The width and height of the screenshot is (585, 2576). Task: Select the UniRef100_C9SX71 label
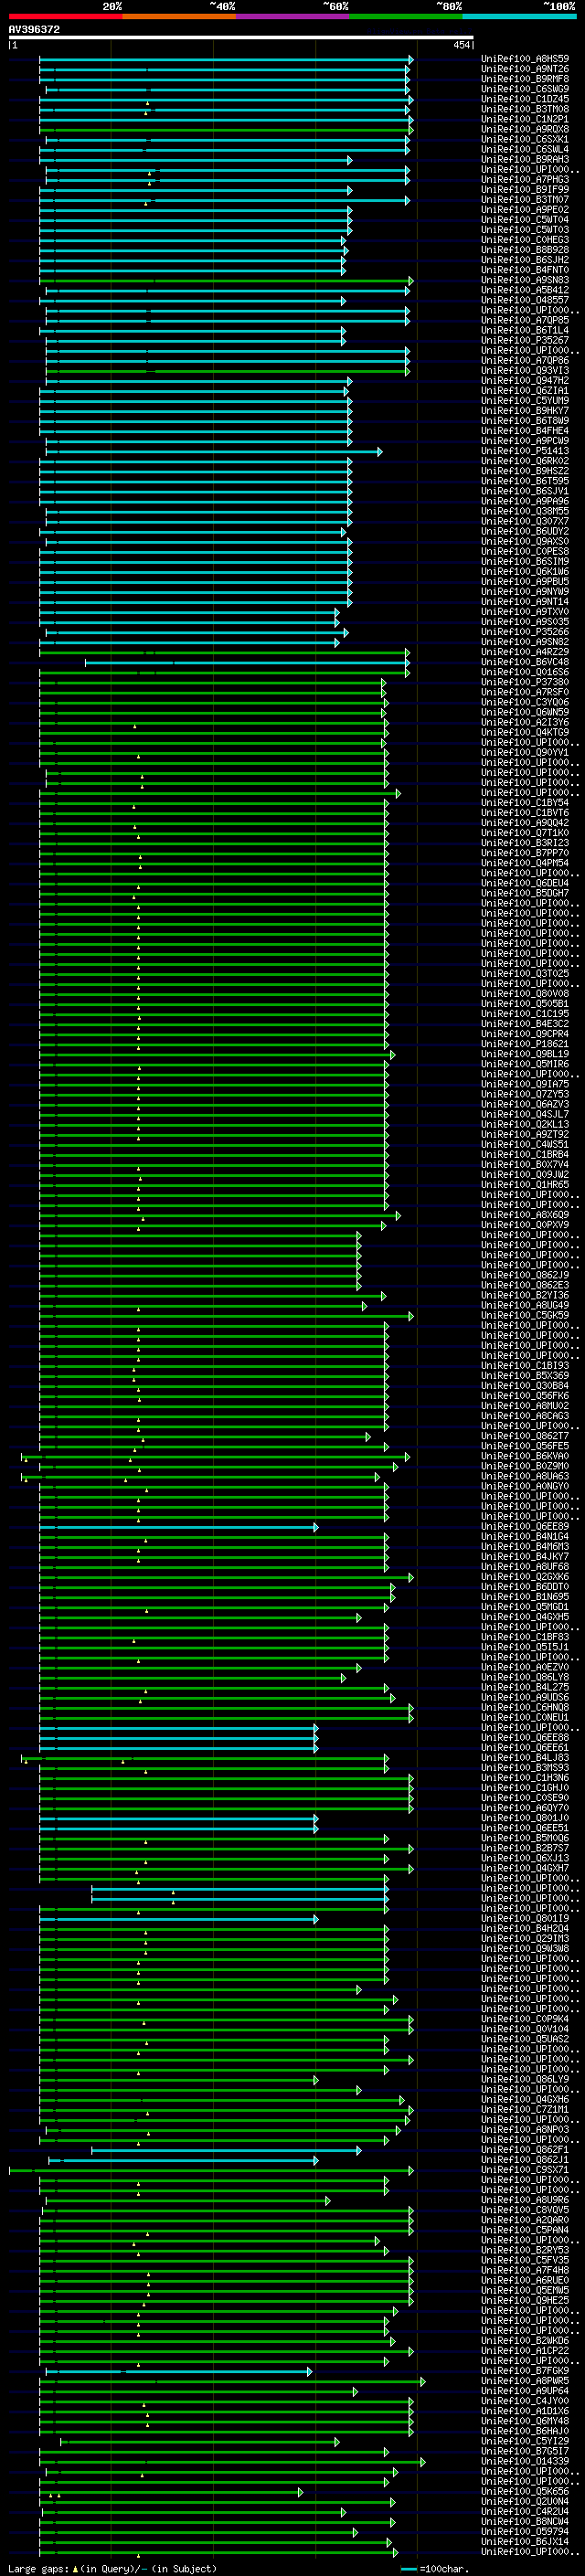(525, 2170)
